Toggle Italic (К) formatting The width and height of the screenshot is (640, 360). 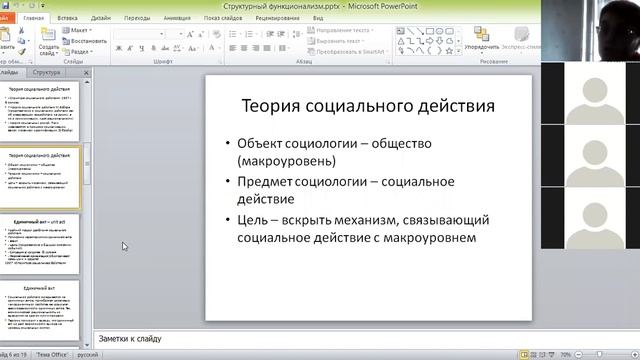(x=130, y=49)
